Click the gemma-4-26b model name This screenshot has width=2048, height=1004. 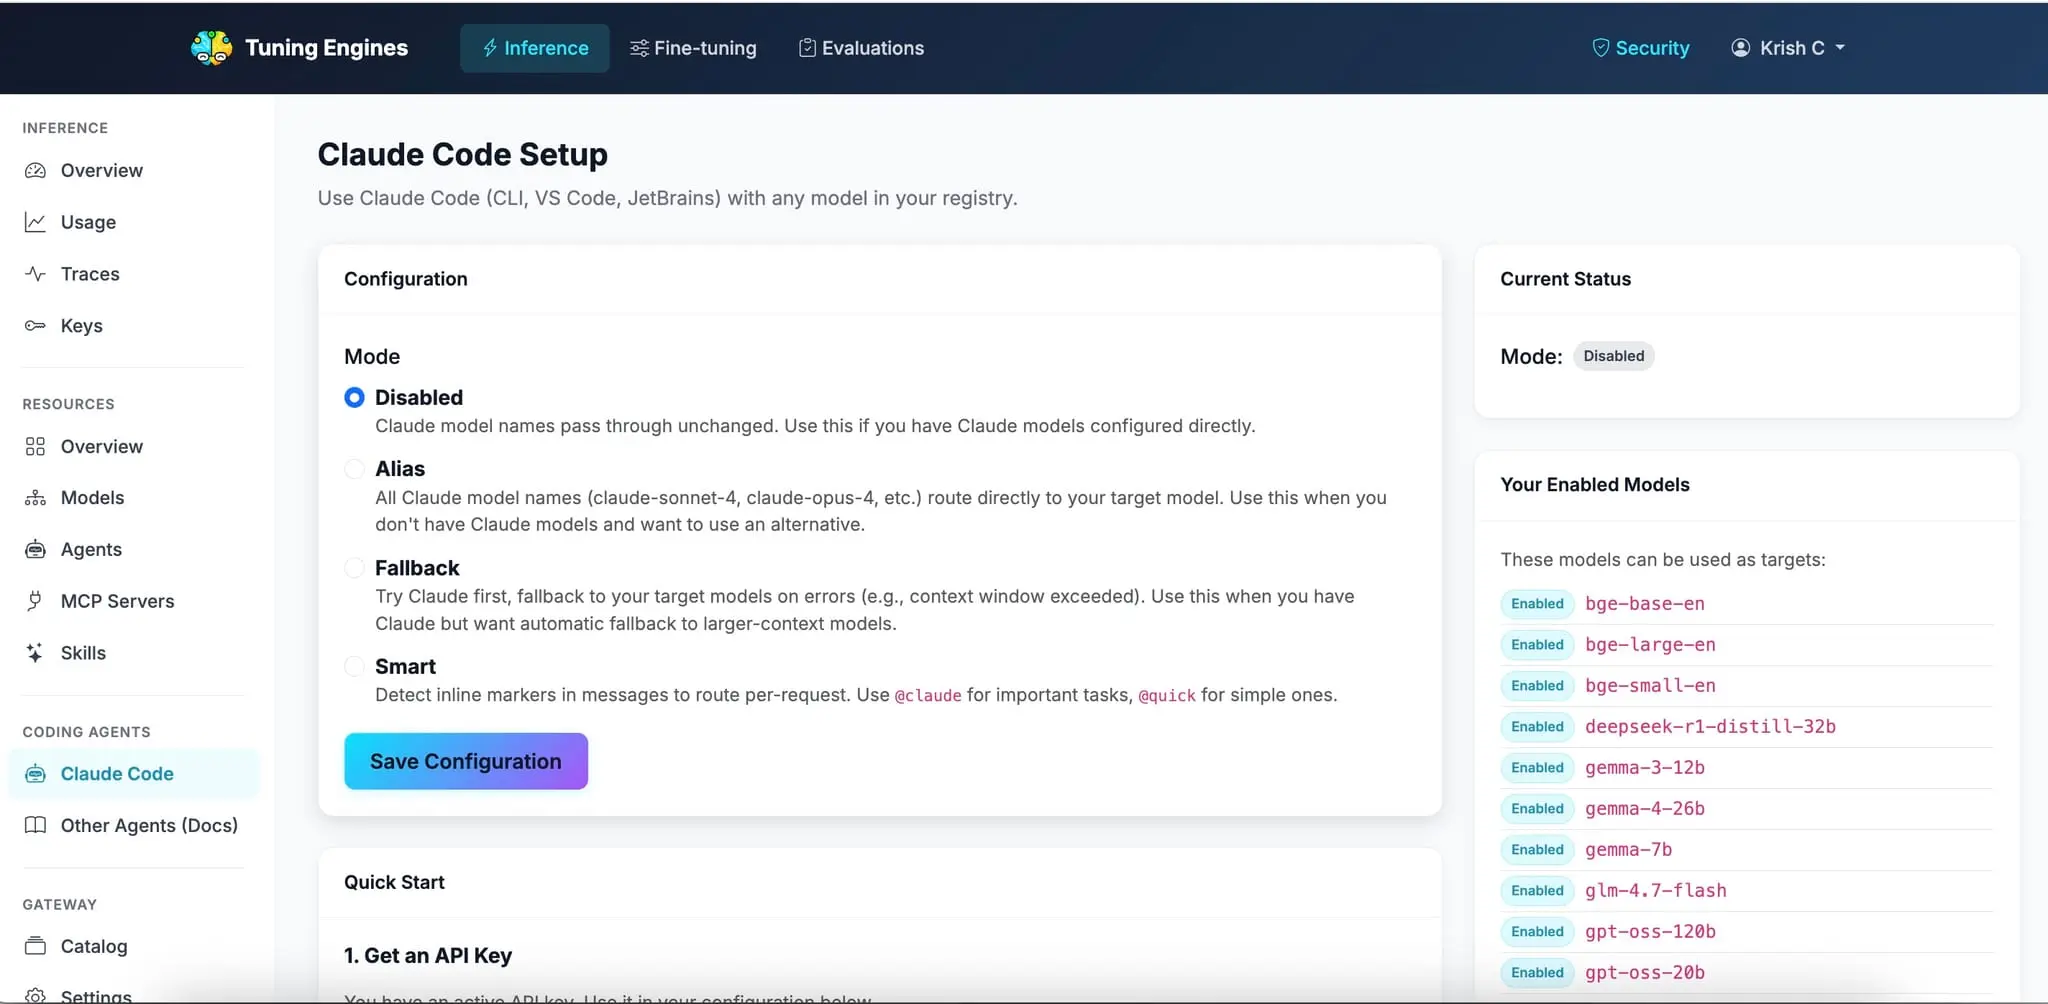[1645, 809]
